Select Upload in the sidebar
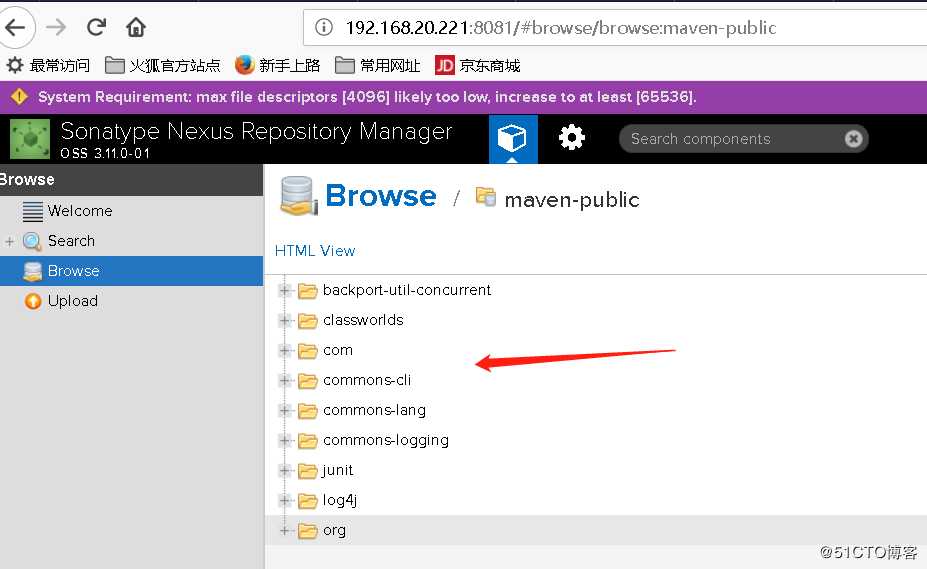 click(x=131, y=301)
